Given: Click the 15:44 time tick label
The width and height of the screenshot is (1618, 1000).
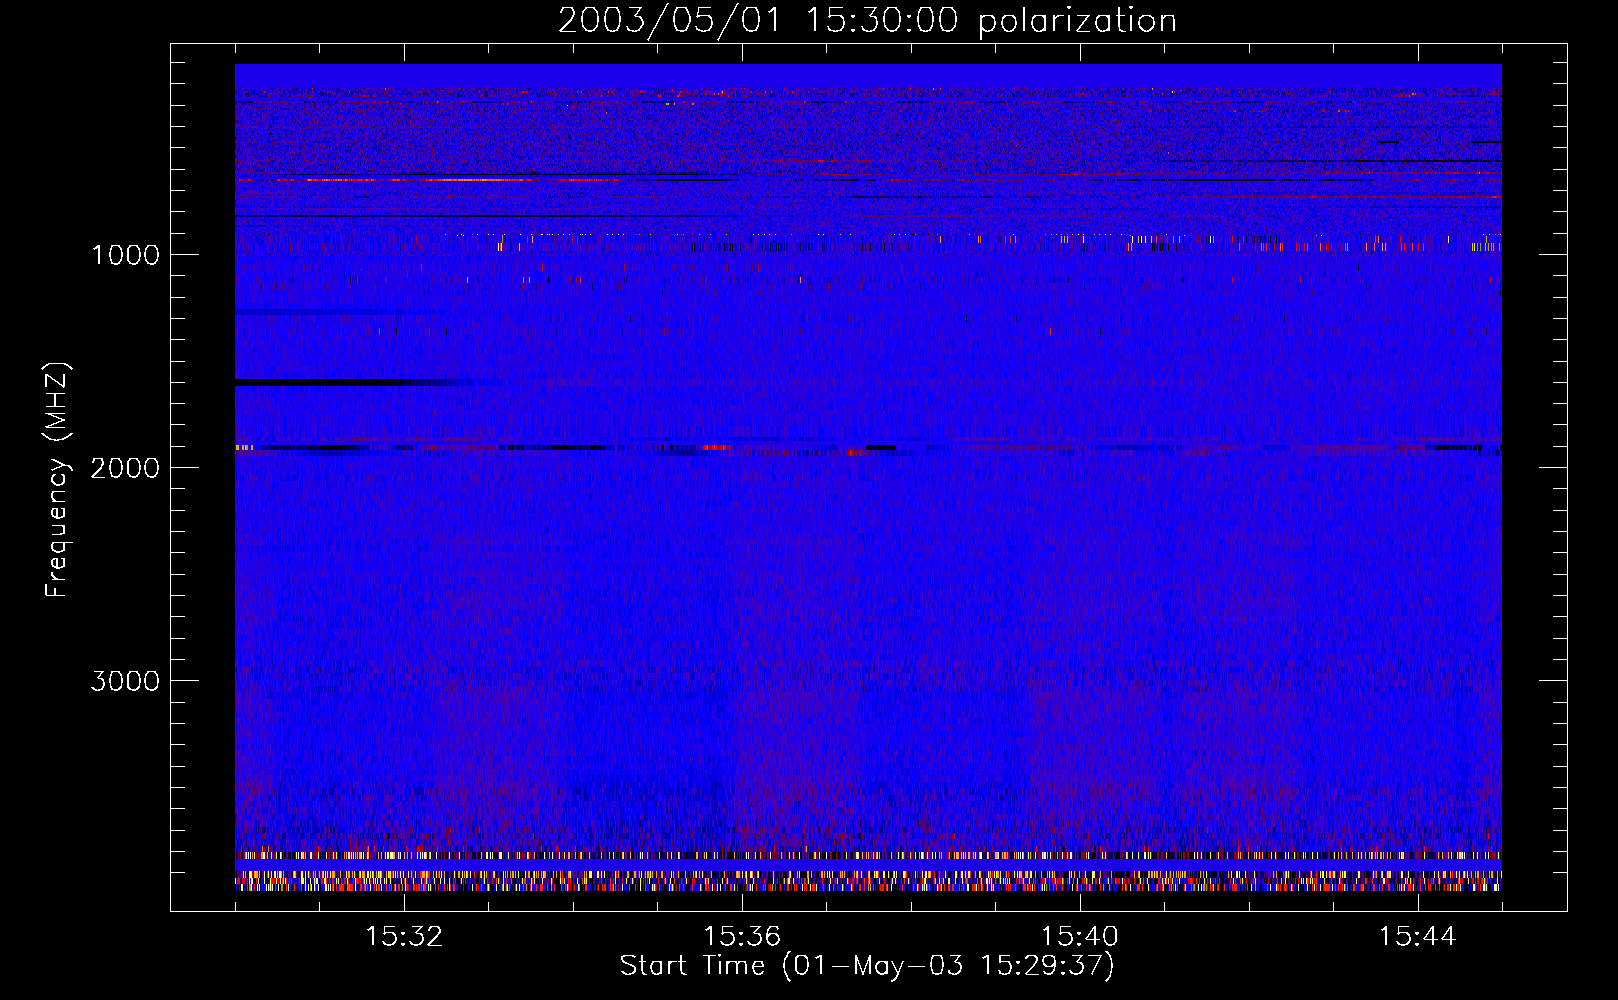Looking at the screenshot, I should point(1417,937).
